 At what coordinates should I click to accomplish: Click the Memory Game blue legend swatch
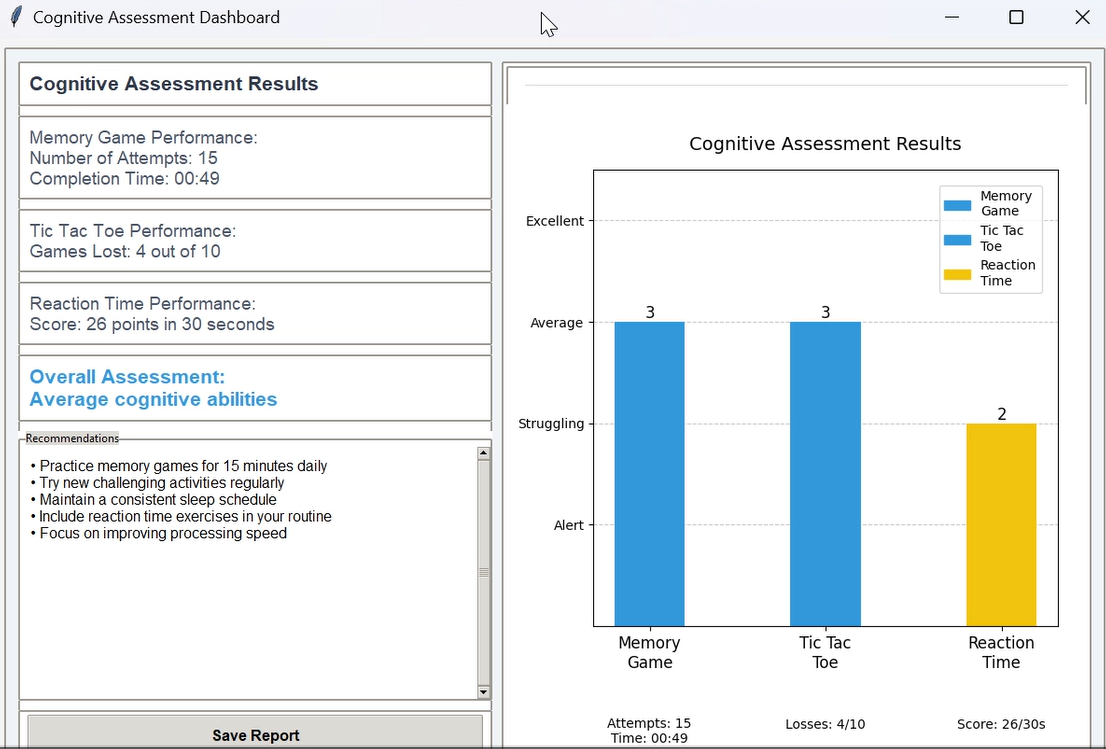coord(957,205)
